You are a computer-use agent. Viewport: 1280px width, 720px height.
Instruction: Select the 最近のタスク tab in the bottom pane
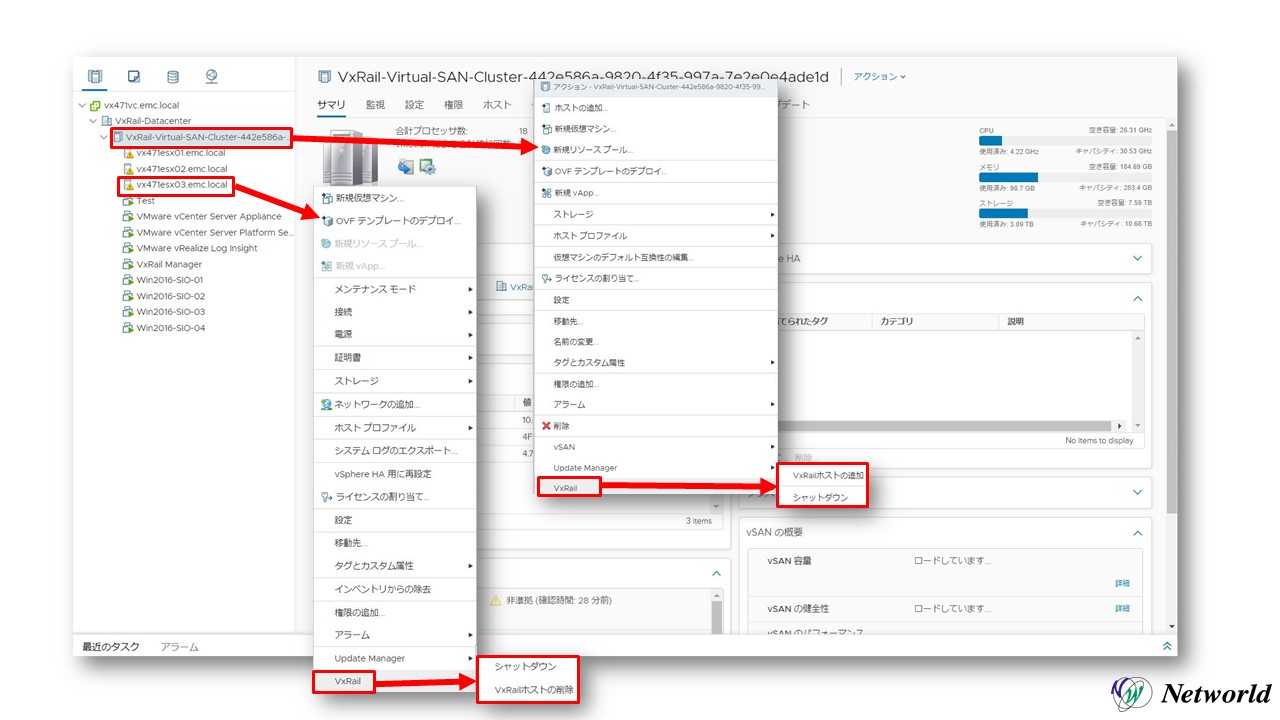[111, 647]
